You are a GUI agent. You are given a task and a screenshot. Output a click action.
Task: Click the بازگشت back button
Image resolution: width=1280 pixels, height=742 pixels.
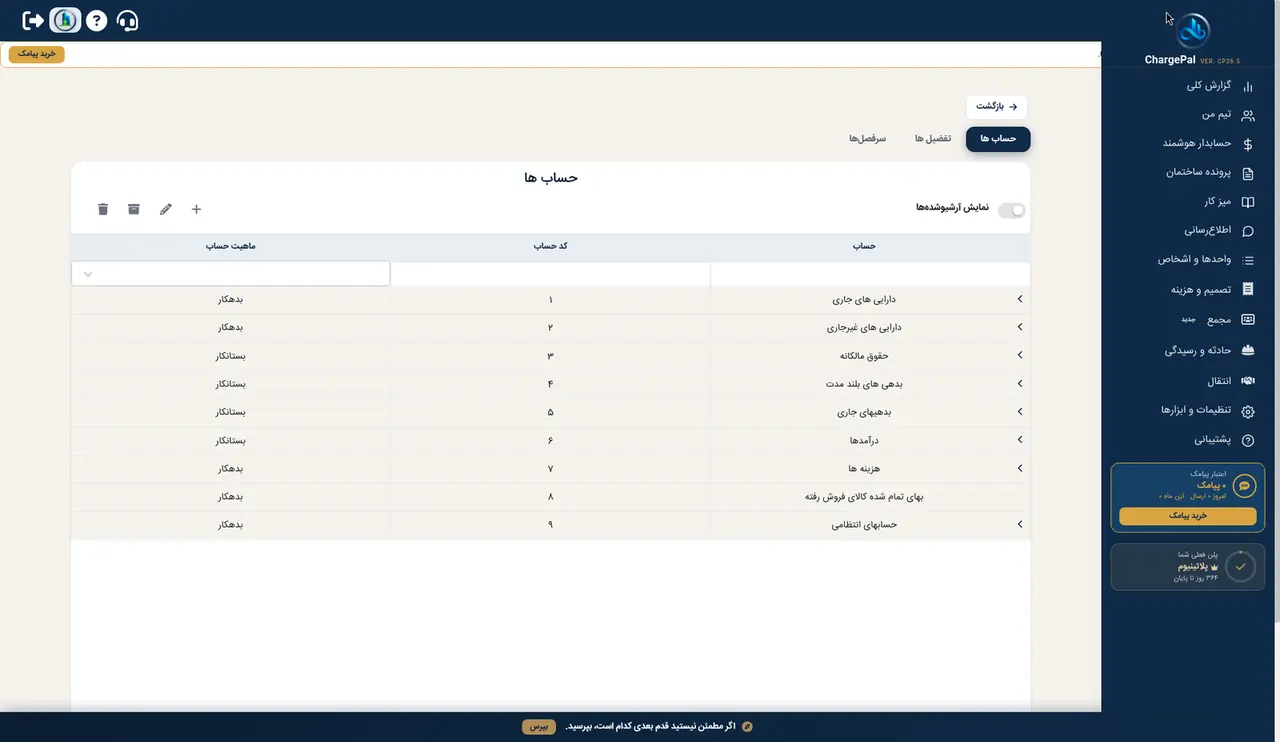[x=997, y=106]
